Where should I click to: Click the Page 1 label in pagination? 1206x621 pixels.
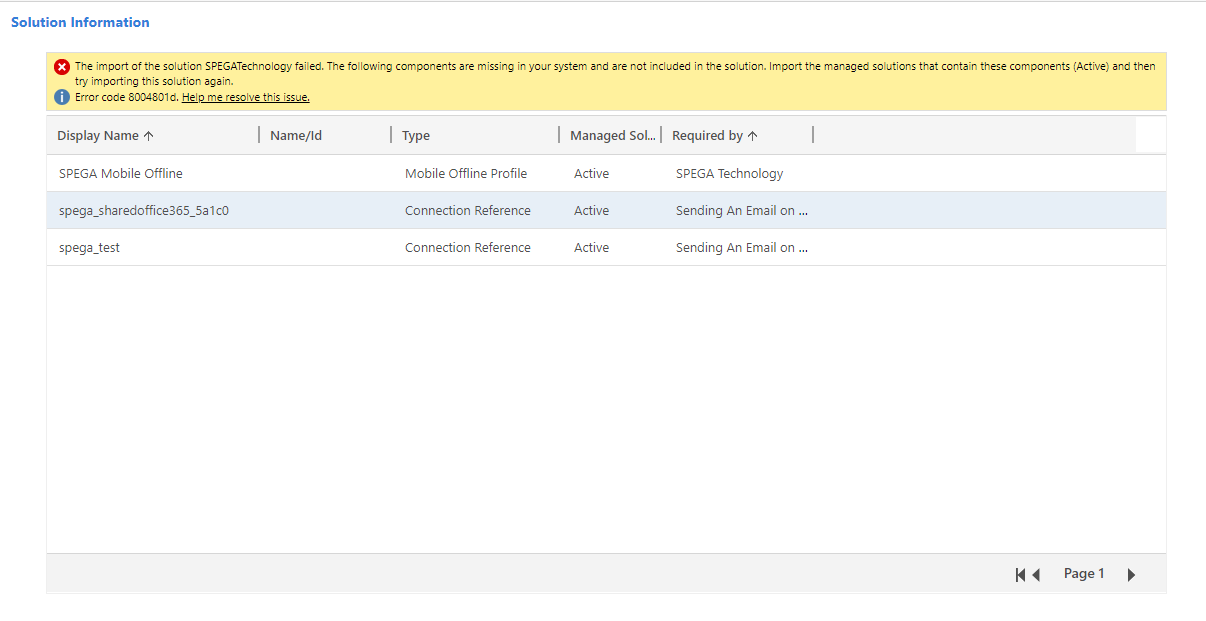pyautogui.click(x=1084, y=573)
